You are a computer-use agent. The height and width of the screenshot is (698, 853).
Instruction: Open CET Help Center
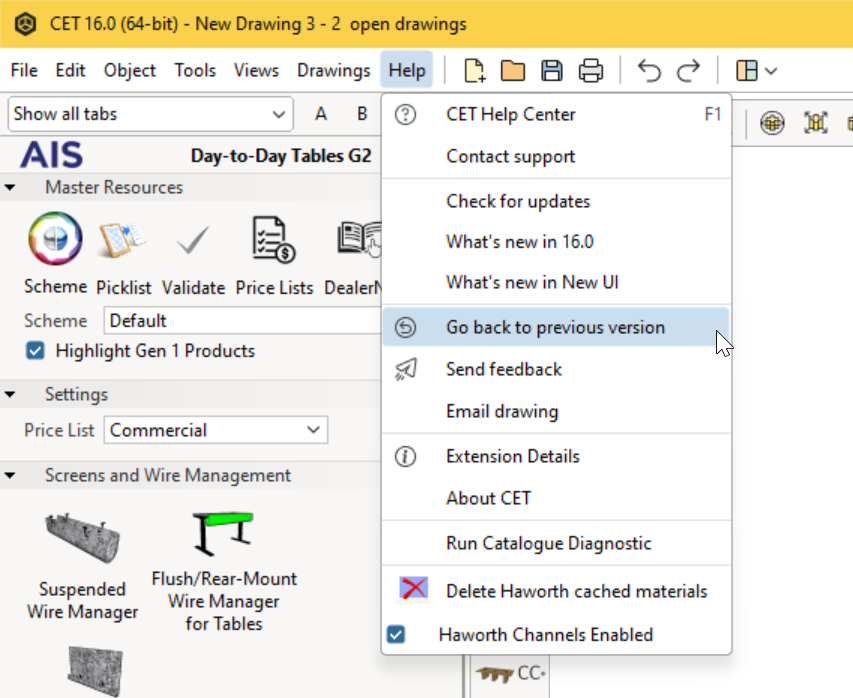tap(510, 114)
